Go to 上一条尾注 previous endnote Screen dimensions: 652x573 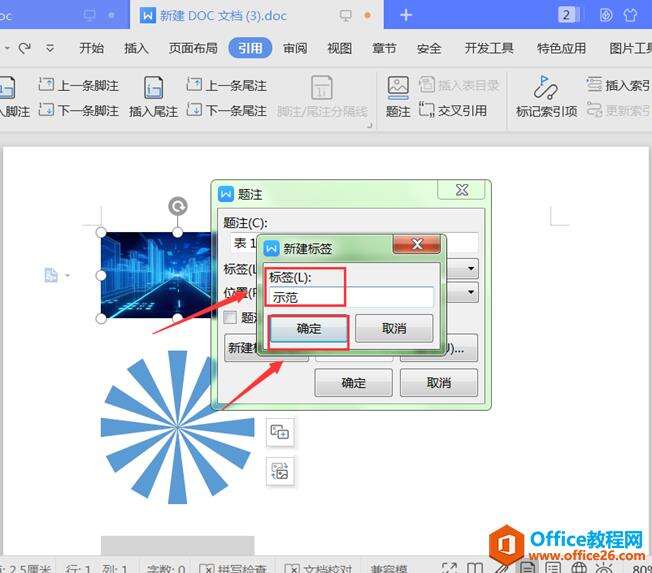click(227, 86)
